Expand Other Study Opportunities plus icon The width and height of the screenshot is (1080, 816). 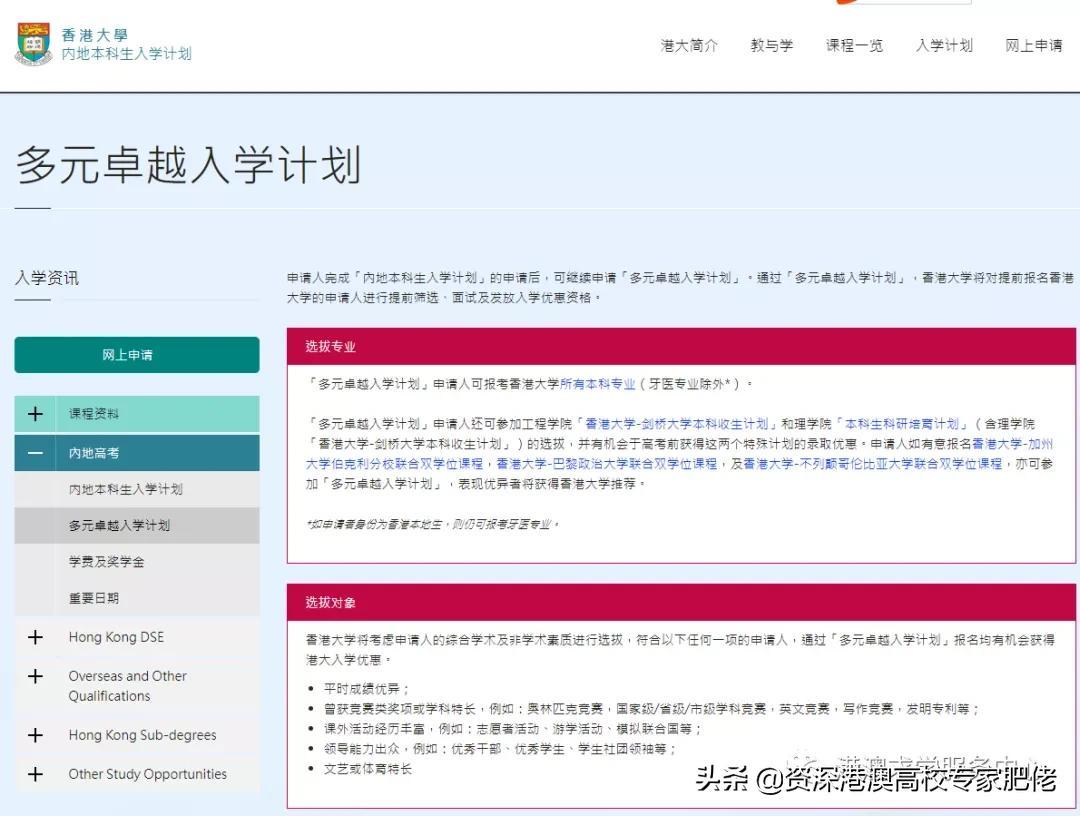coord(35,774)
